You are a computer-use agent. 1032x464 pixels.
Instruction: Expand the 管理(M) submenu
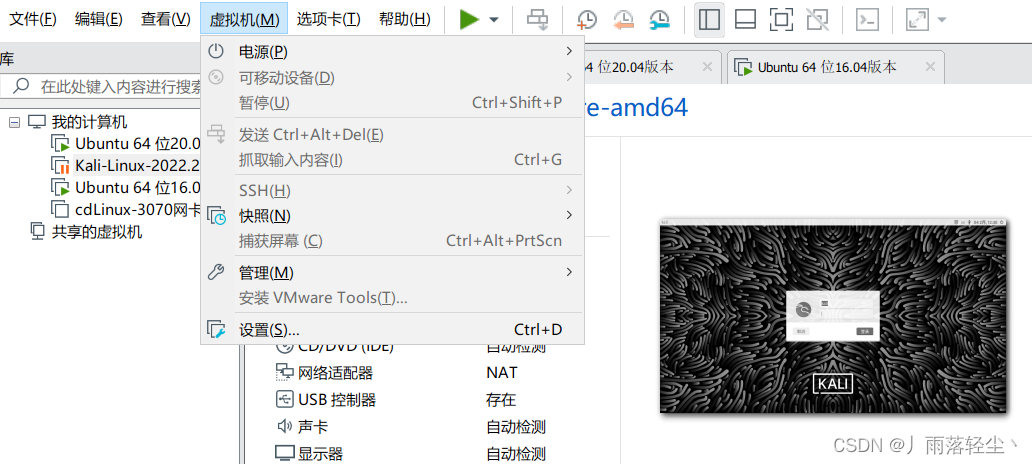(x=392, y=272)
